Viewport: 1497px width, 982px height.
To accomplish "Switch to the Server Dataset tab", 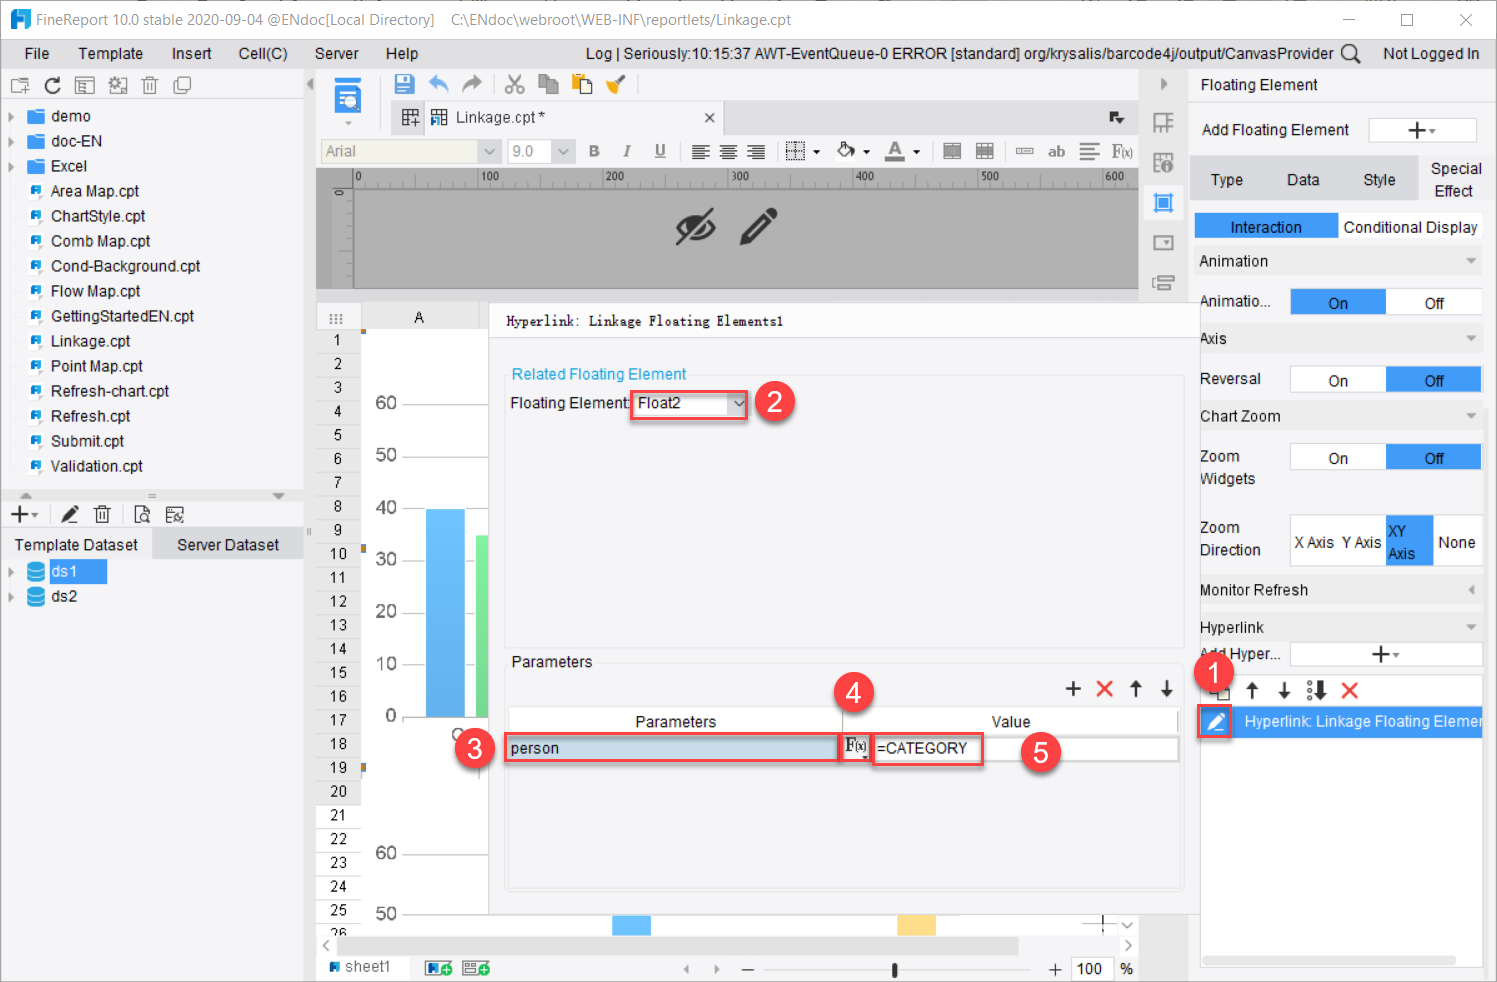I will (228, 545).
